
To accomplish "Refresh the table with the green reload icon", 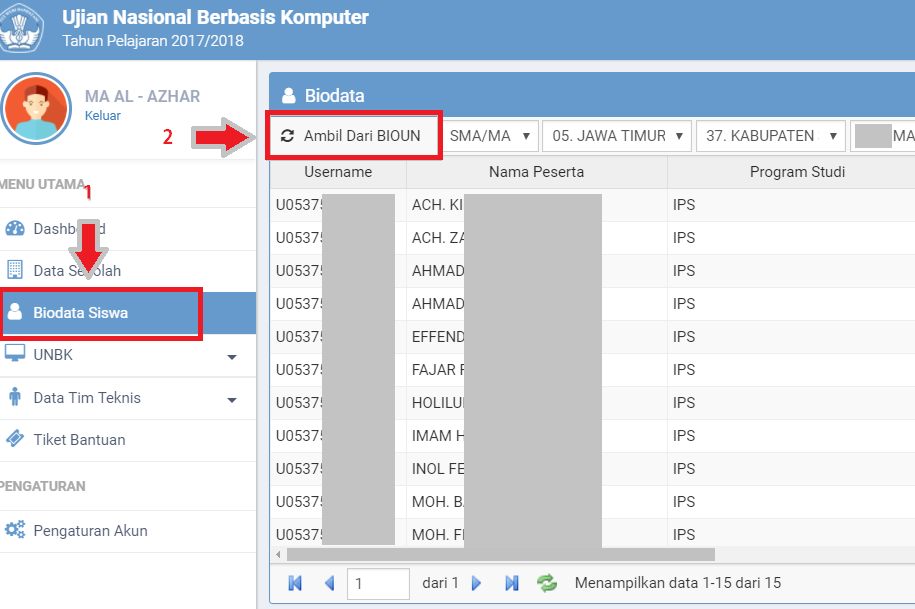I will [x=547, y=583].
